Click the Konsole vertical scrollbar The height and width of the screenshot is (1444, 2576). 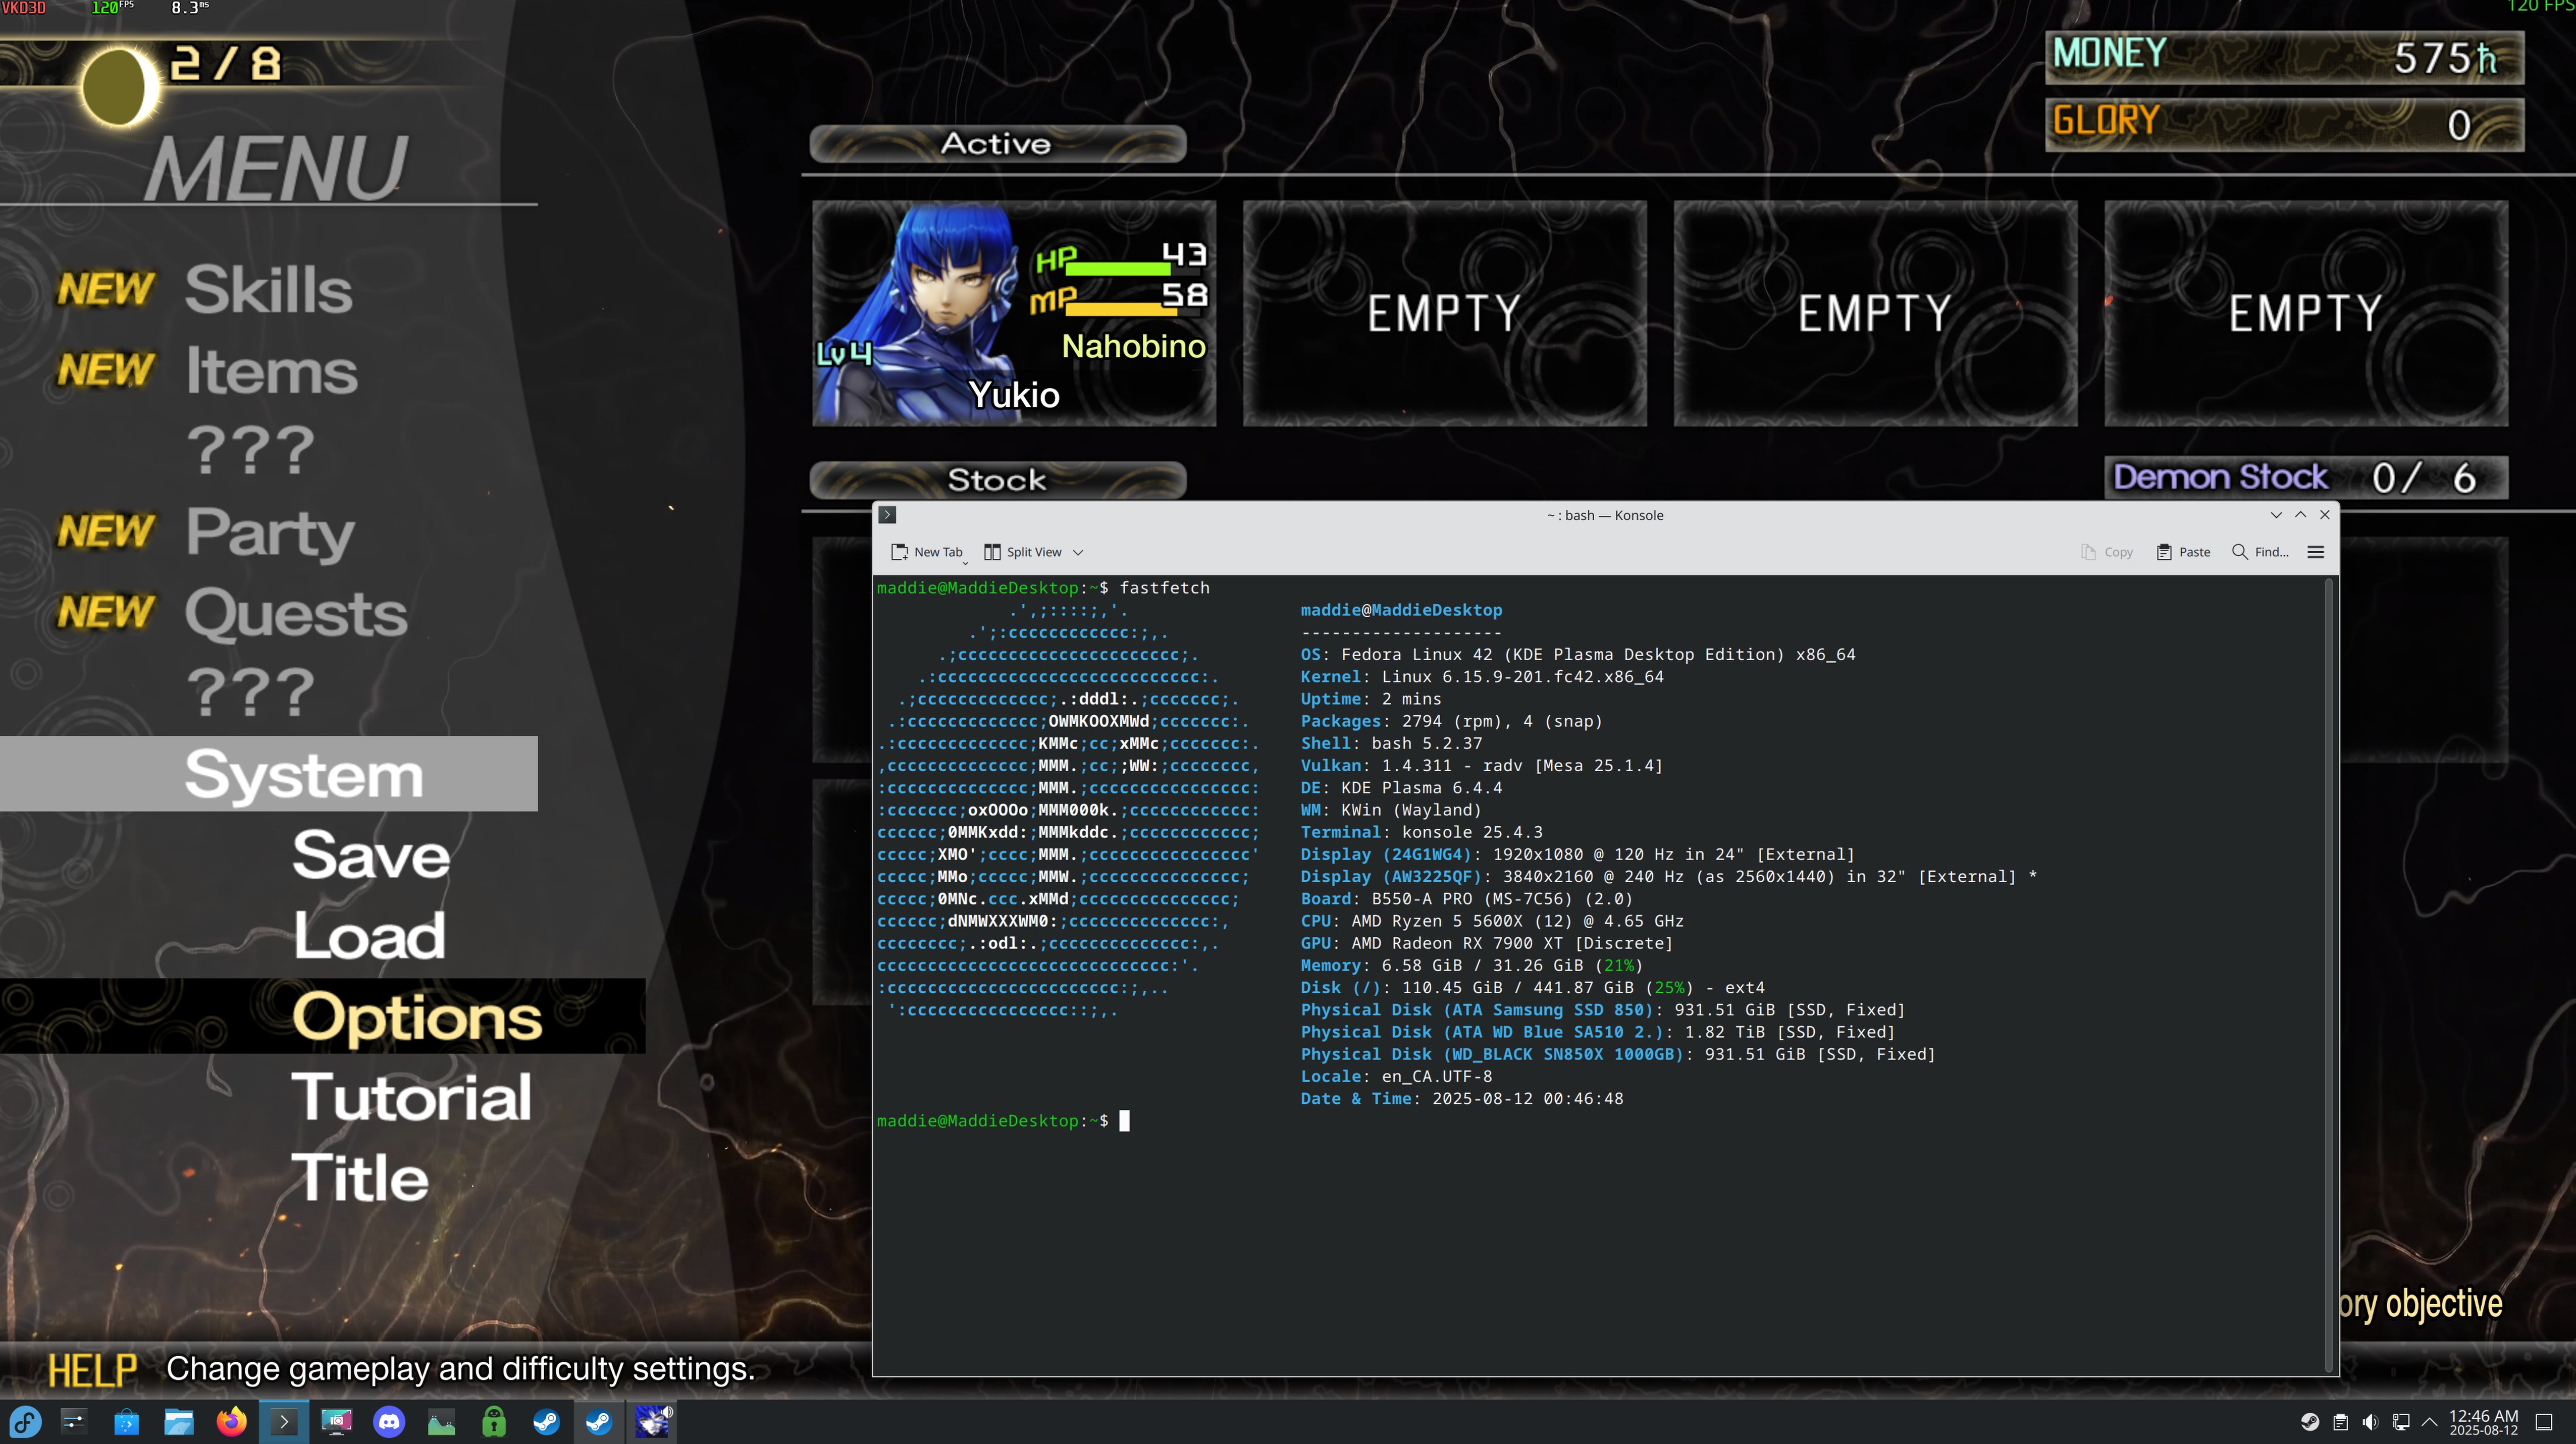2329,975
